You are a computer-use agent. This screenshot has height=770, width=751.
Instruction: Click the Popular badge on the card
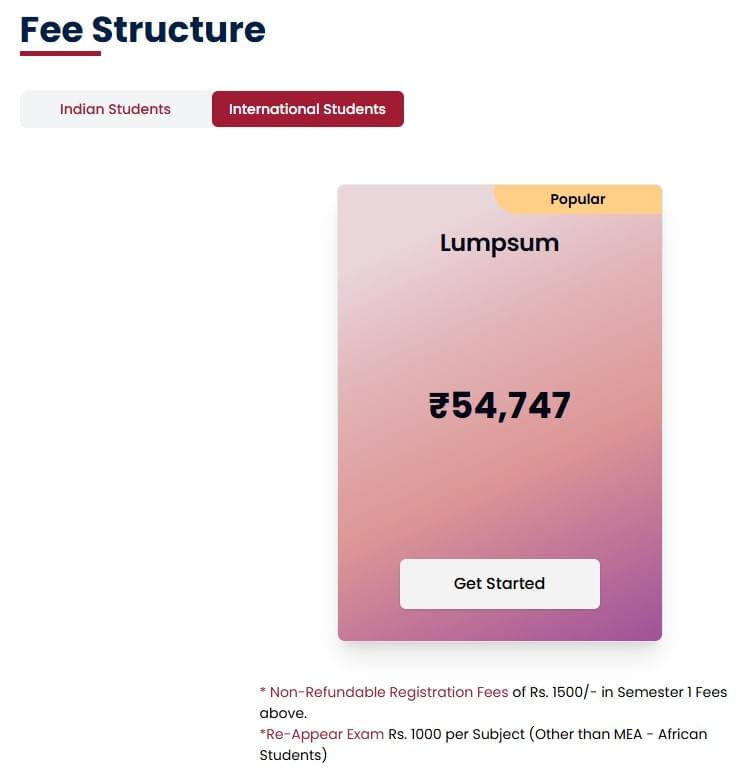pyautogui.click(x=577, y=199)
